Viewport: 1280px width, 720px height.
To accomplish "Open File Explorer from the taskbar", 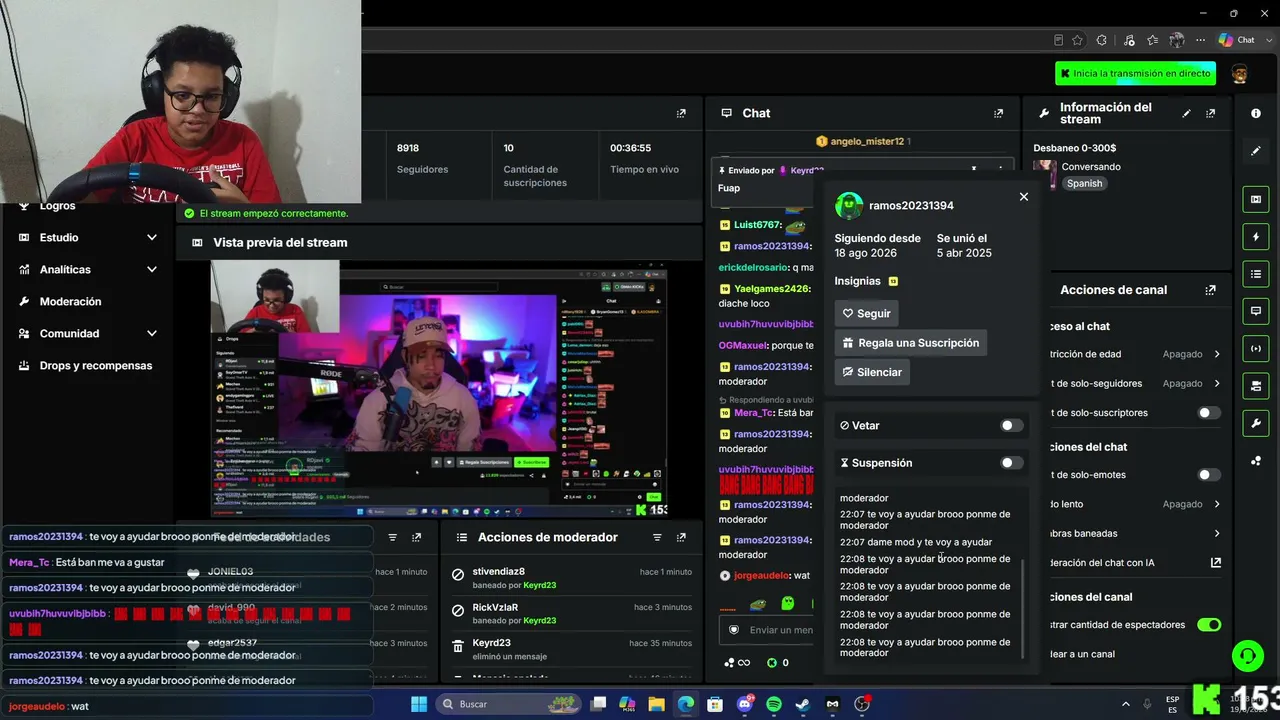I will [x=657, y=704].
